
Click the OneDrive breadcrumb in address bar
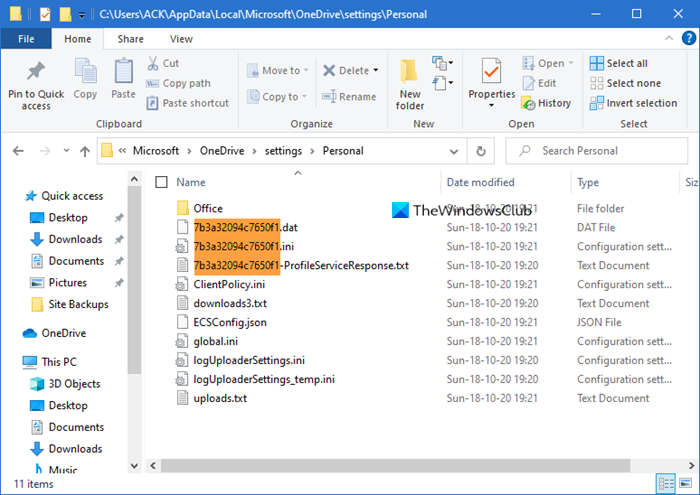pos(222,151)
